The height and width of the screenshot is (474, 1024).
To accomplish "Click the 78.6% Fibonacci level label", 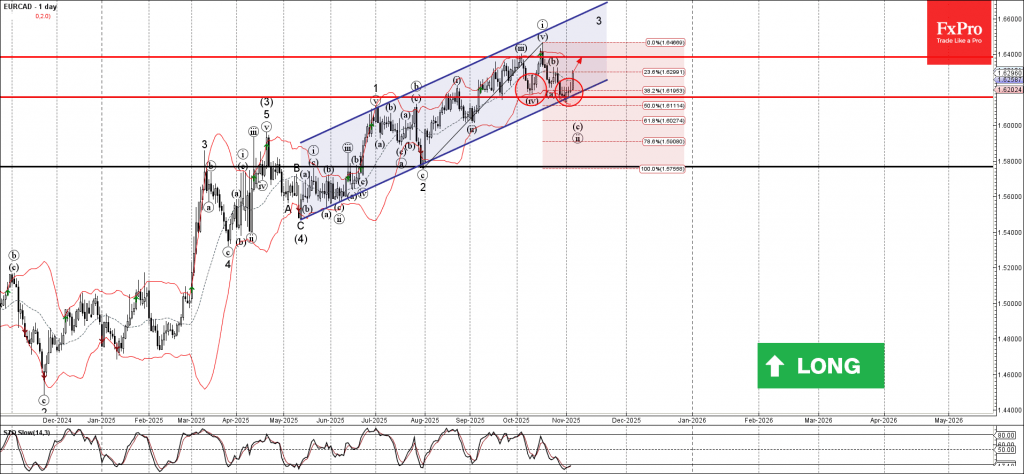I will click(x=663, y=141).
